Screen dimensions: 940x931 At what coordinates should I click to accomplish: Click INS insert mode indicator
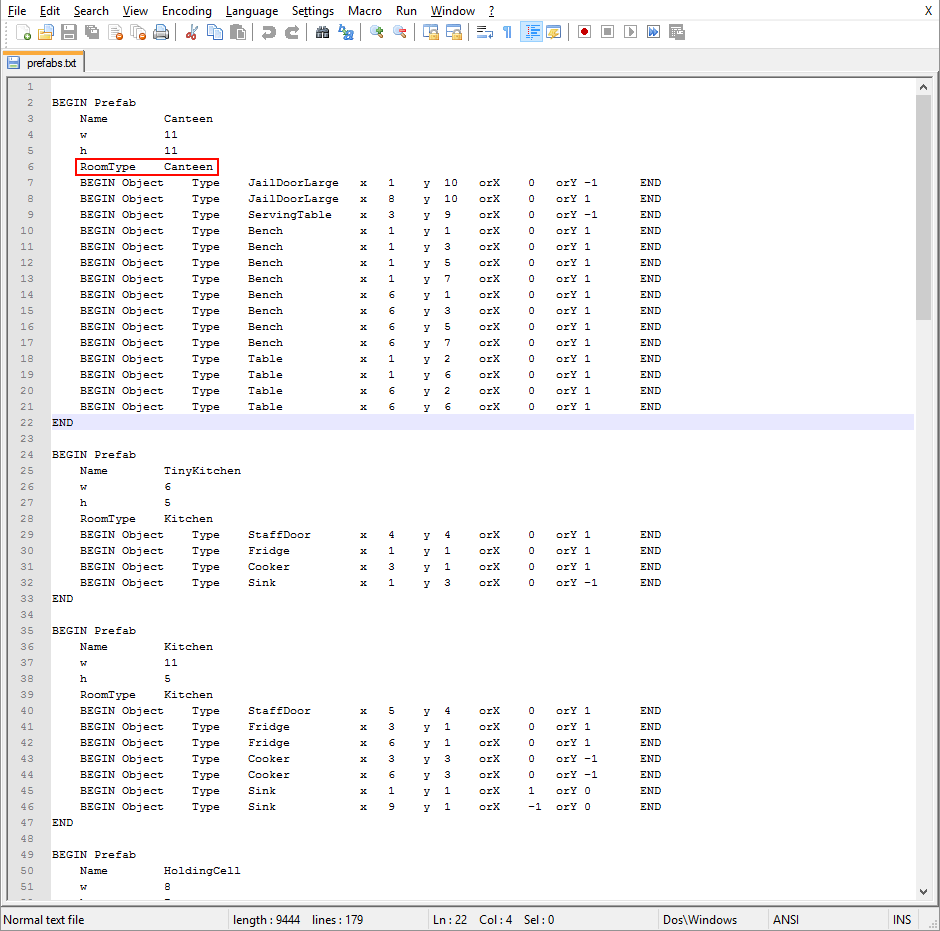[902, 920]
